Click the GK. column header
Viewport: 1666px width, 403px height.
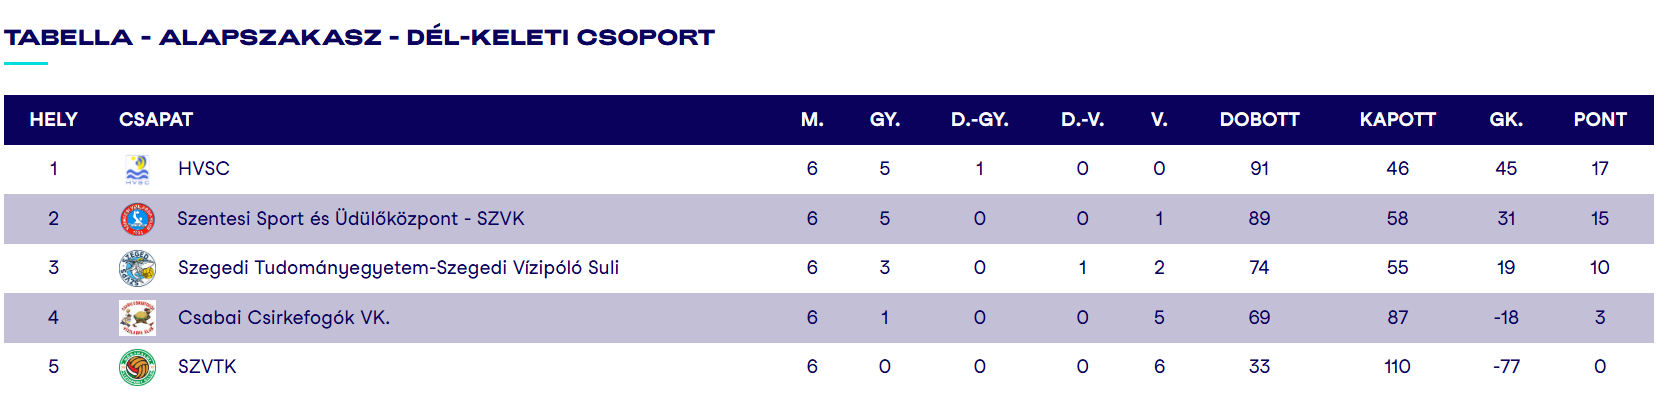[x=1505, y=120]
